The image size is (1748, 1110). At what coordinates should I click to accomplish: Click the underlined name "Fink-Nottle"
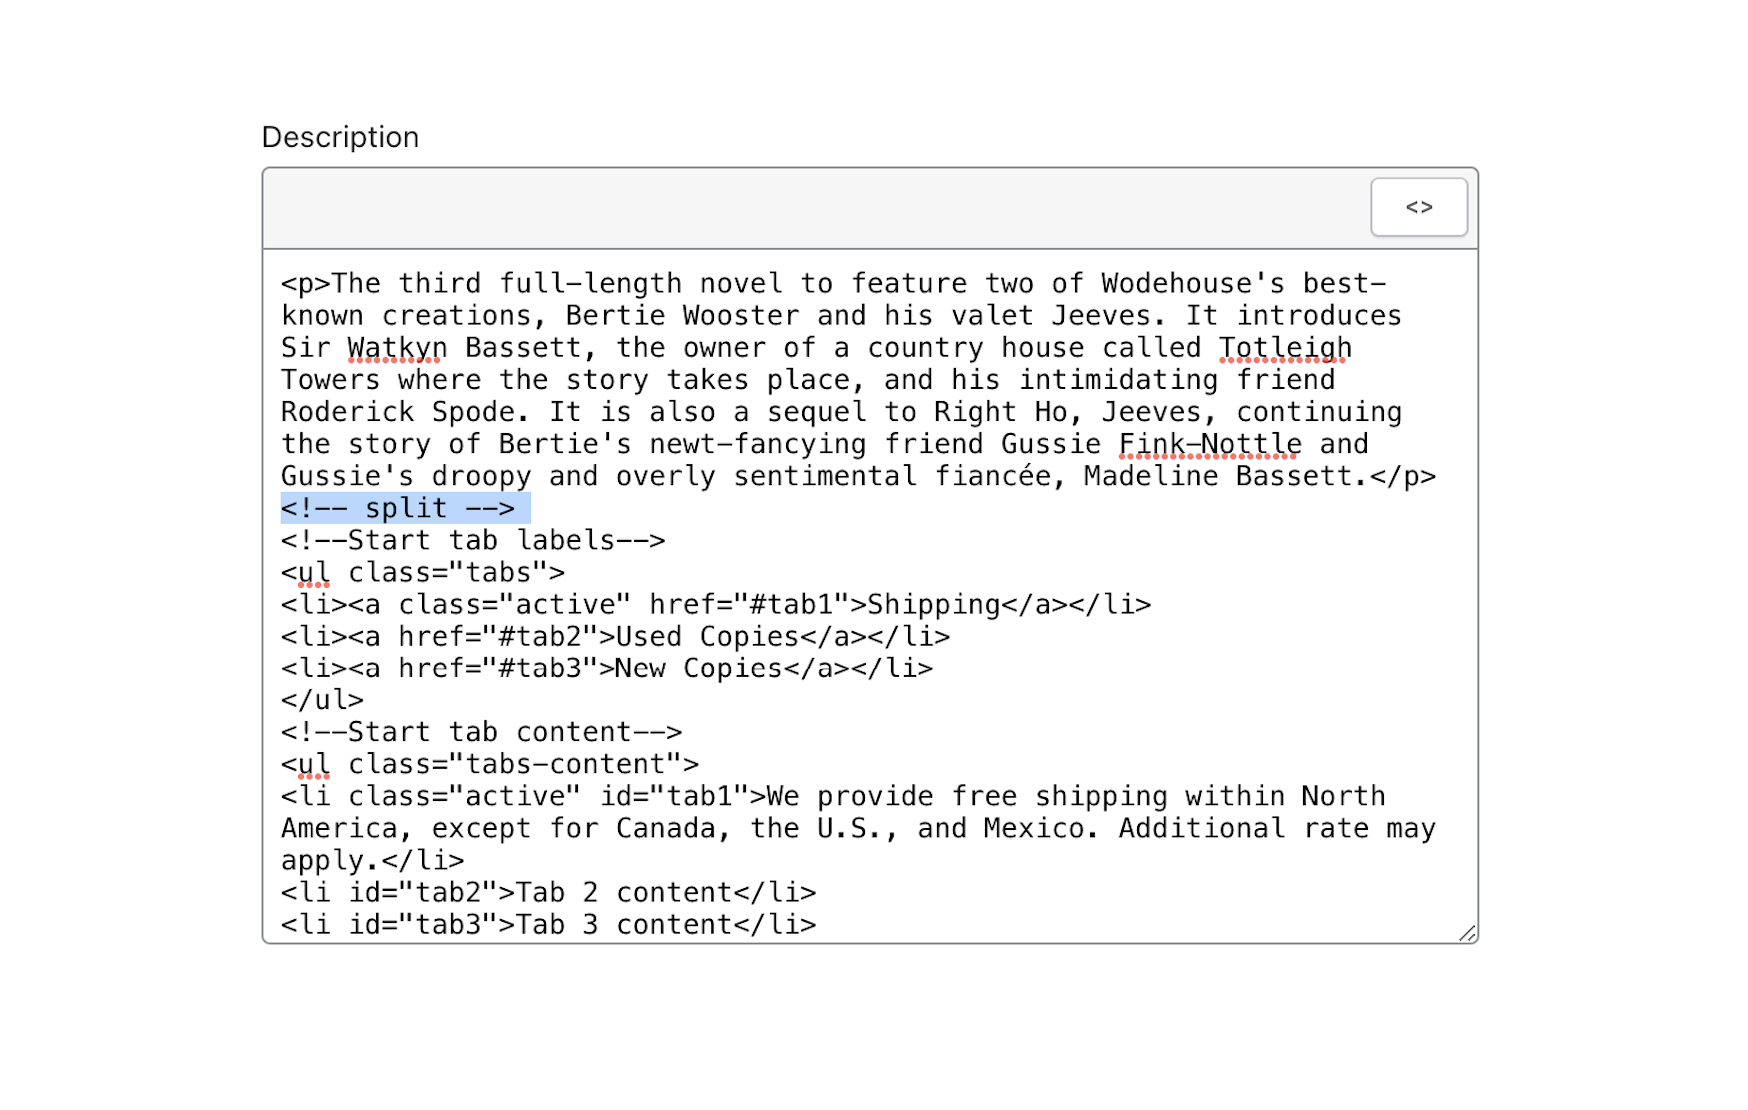point(1210,444)
